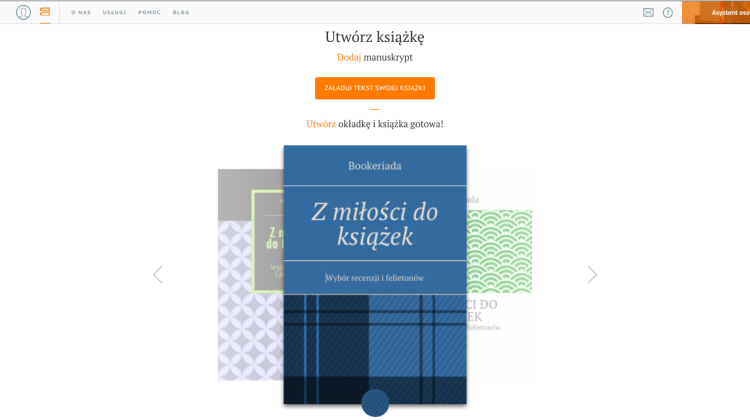Open the mail envelope icon

(648, 12)
